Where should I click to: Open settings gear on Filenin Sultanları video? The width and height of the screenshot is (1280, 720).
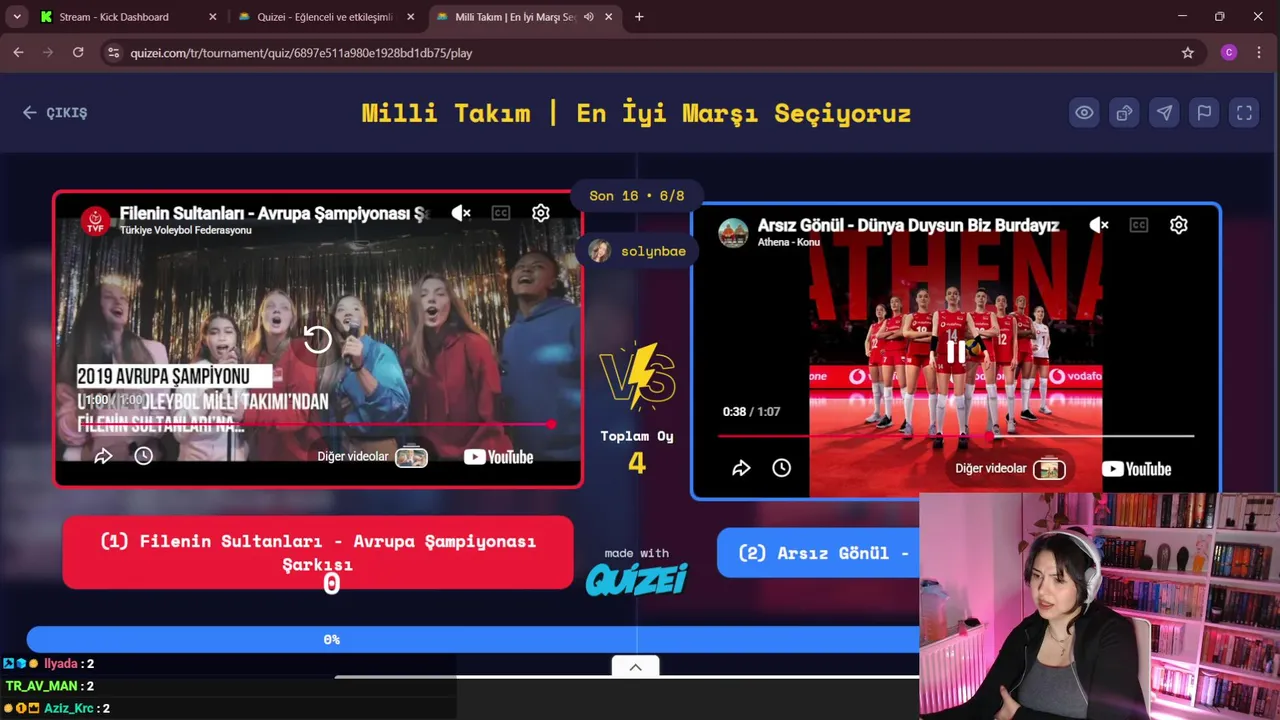[x=541, y=213]
